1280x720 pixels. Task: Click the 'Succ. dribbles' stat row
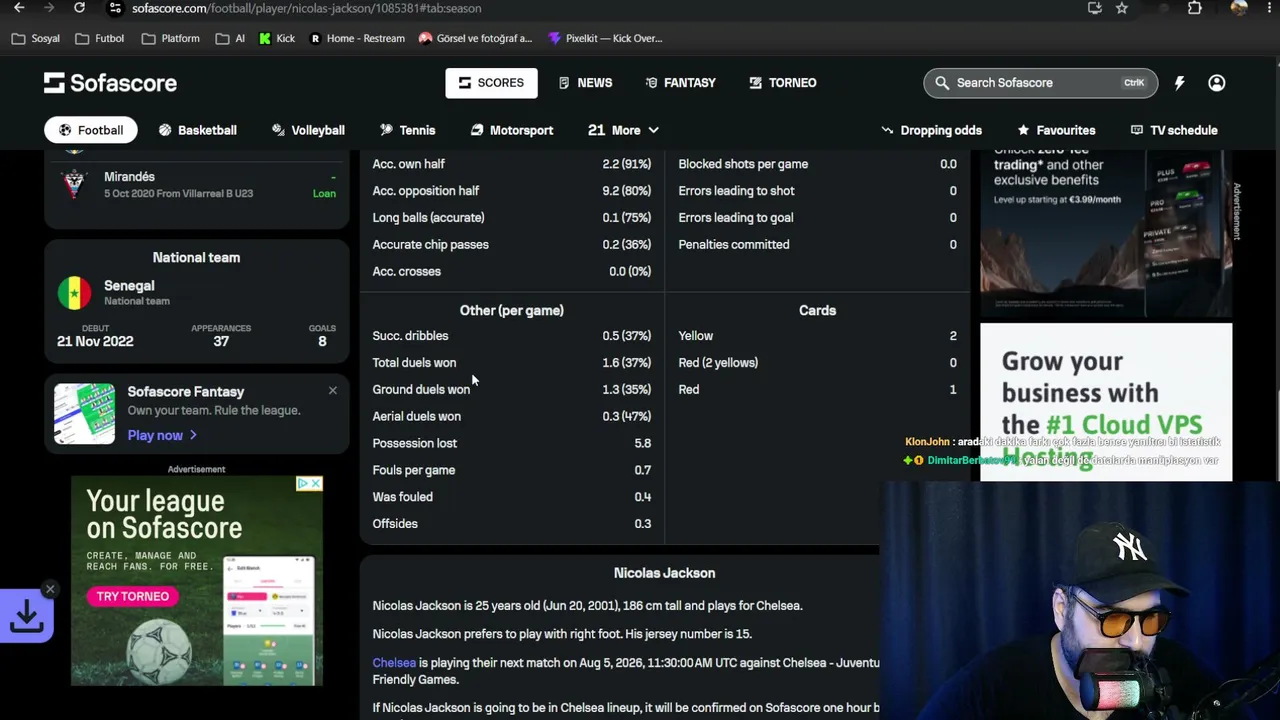tap(512, 336)
